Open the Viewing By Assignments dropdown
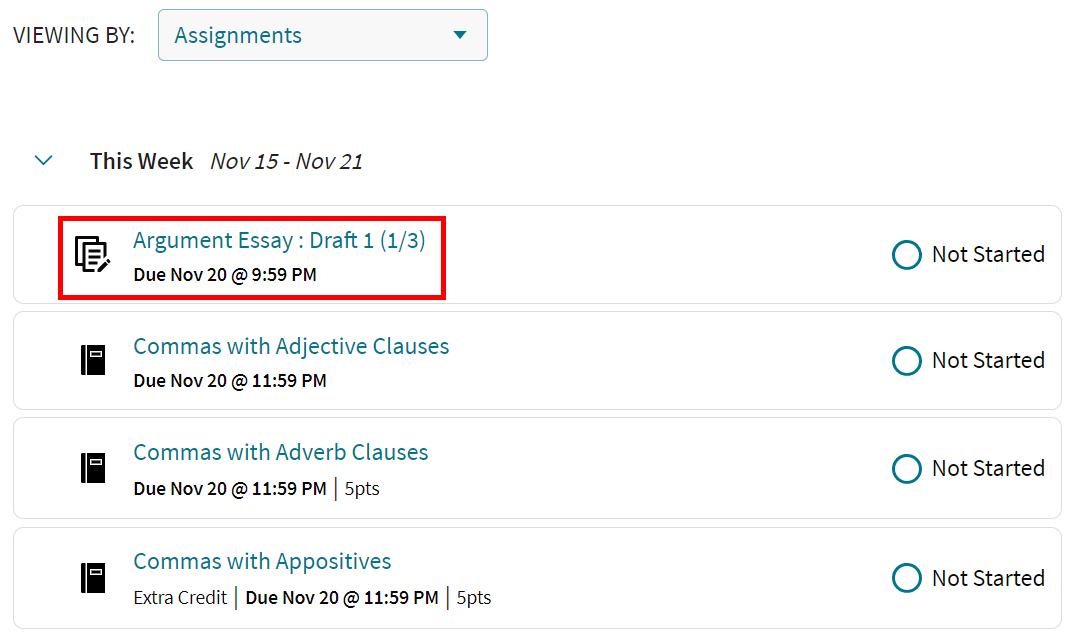The width and height of the screenshot is (1073, 639). coord(322,34)
